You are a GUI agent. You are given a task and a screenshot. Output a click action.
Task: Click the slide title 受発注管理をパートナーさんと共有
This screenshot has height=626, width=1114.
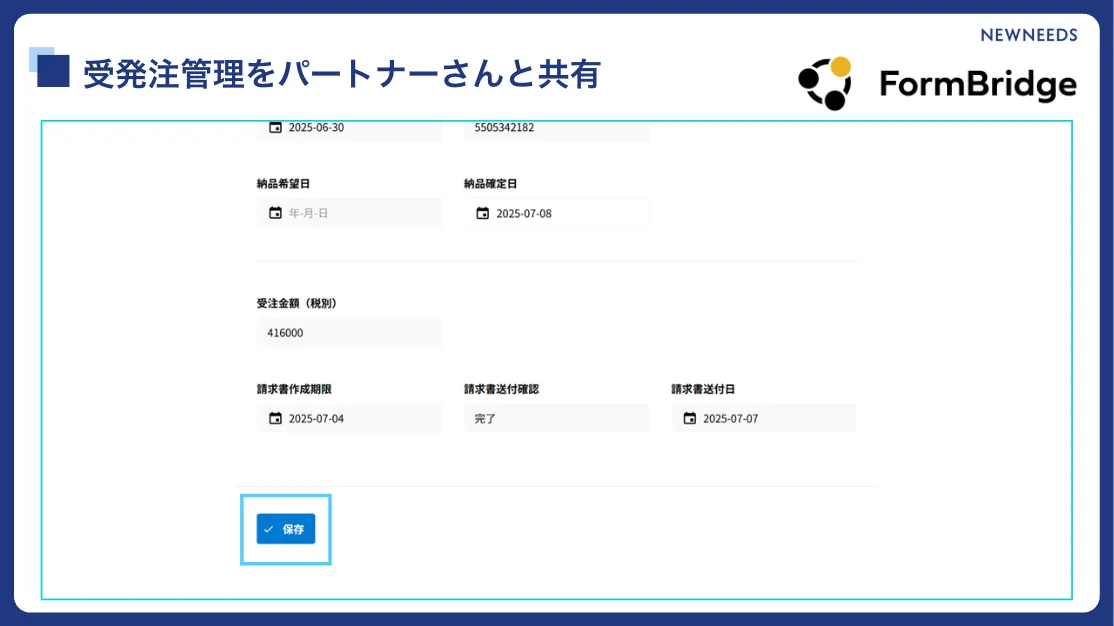pos(340,74)
